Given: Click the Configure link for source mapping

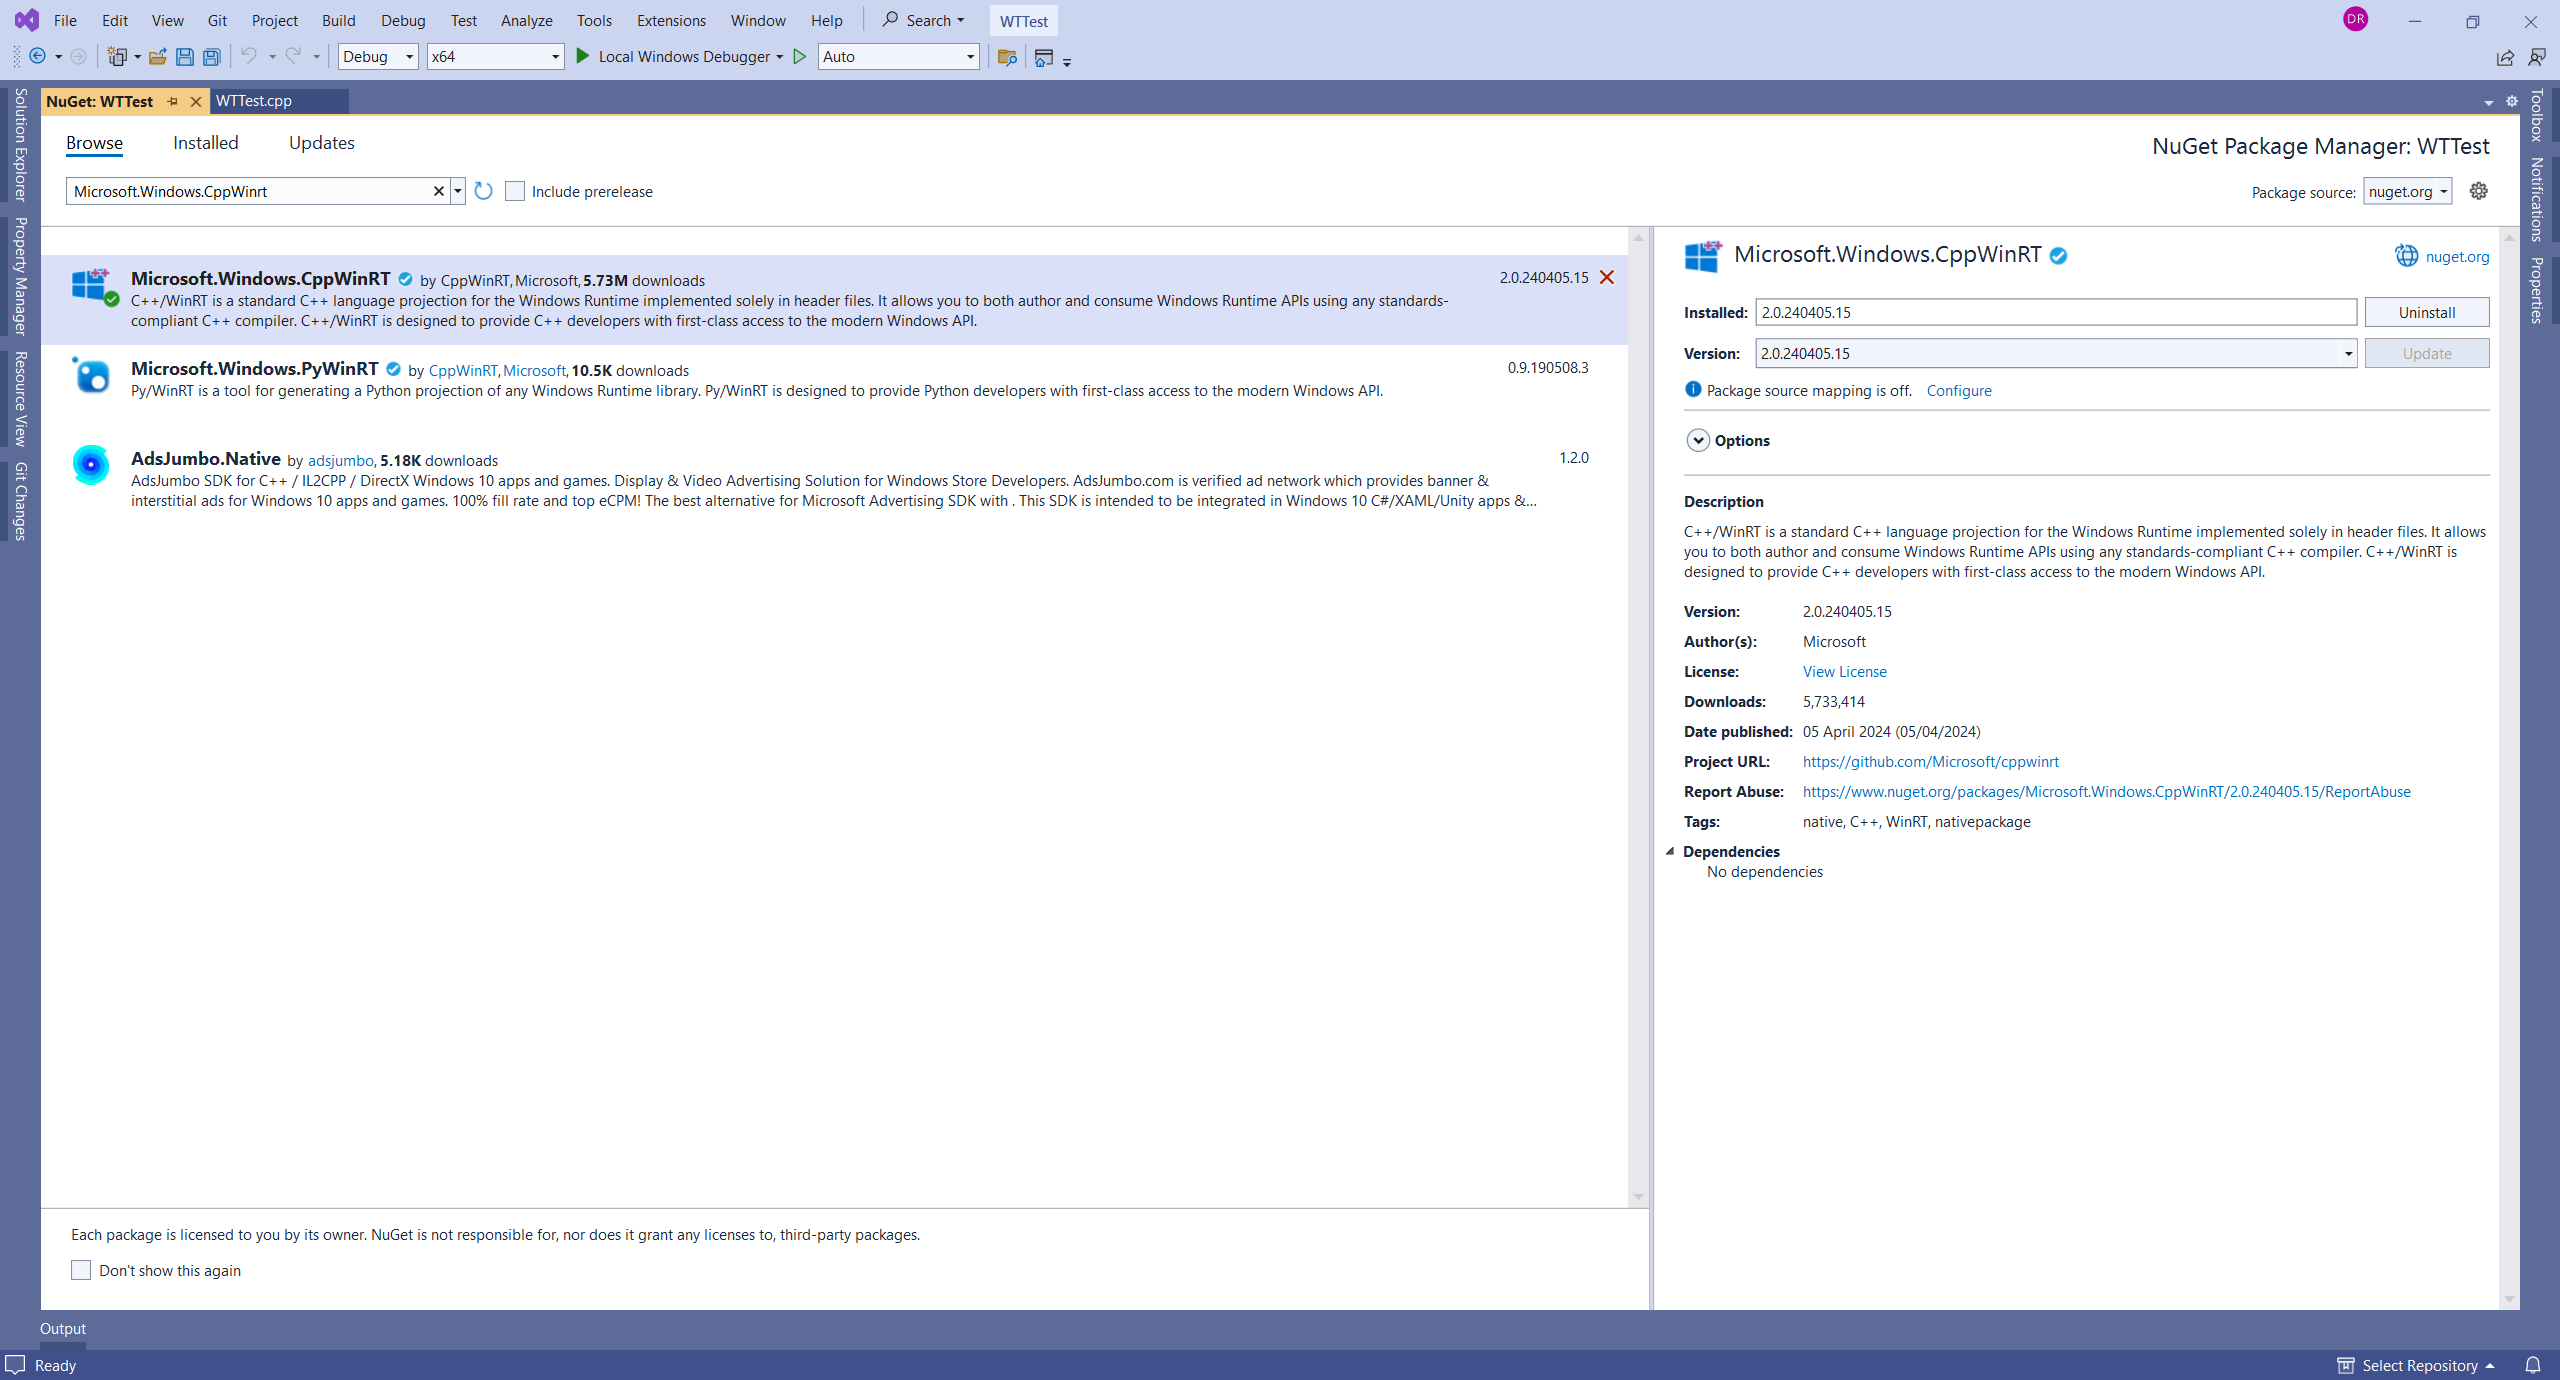Looking at the screenshot, I should pyautogui.click(x=1959, y=390).
